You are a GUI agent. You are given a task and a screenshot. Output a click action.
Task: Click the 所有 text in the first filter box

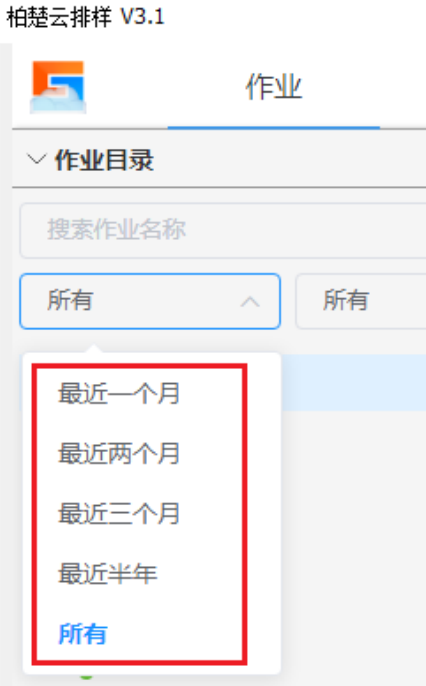[70, 301]
